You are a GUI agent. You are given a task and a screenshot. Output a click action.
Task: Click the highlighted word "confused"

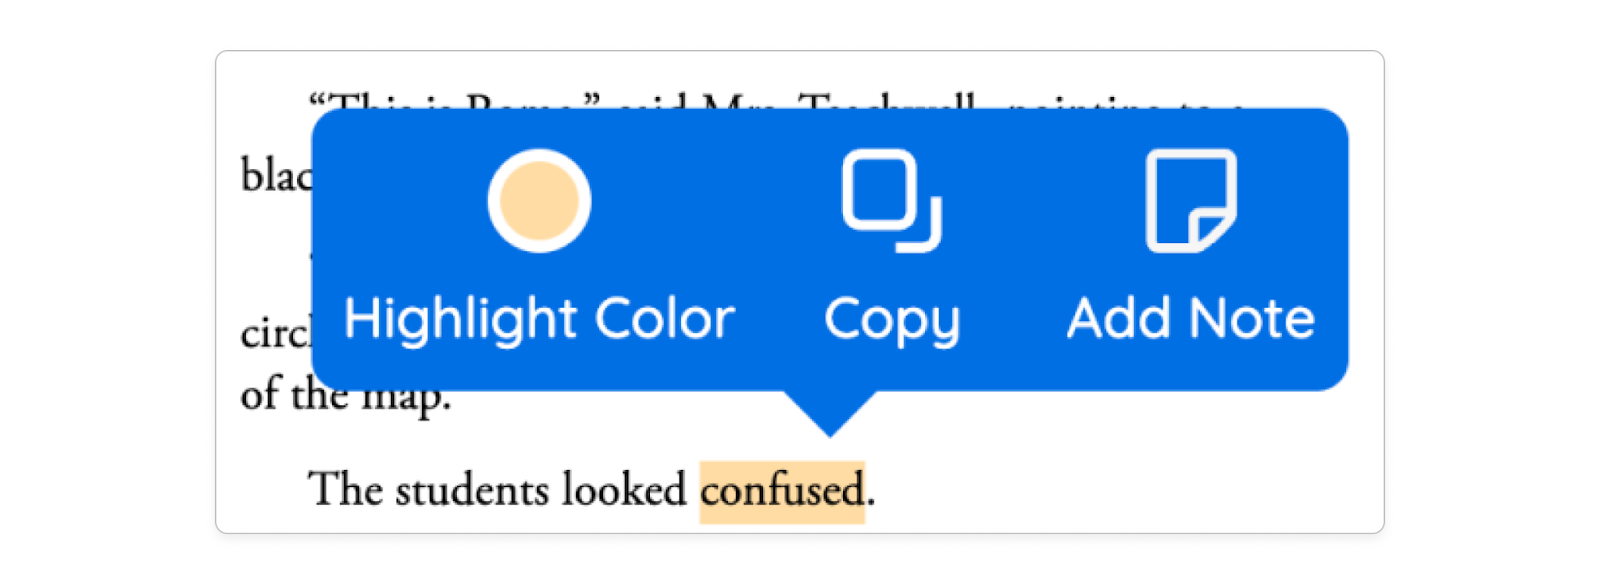pos(781,491)
